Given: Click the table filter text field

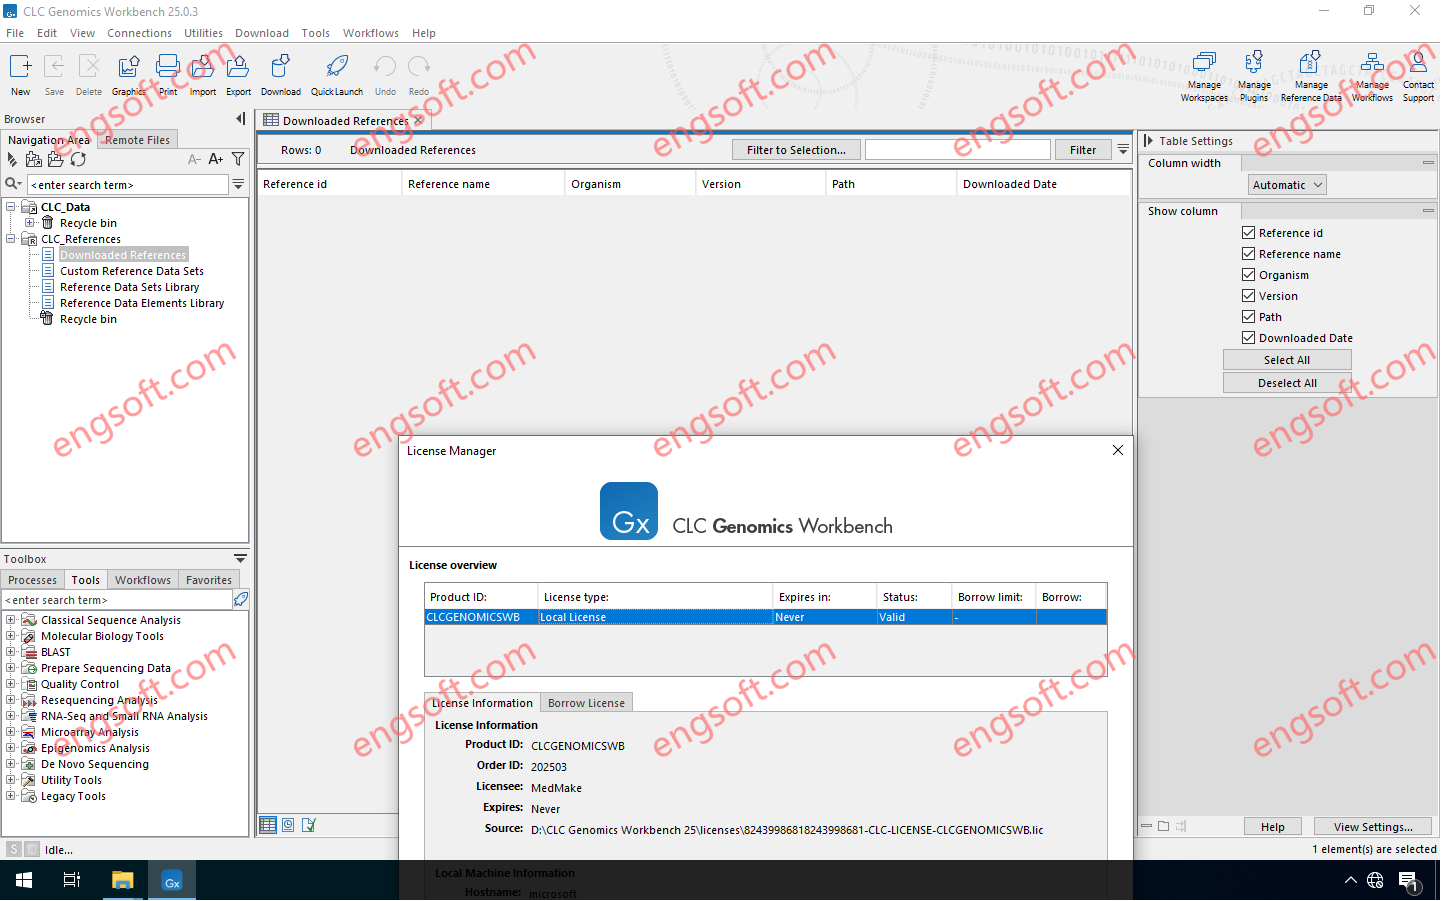Looking at the screenshot, I should pyautogui.click(x=958, y=150).
